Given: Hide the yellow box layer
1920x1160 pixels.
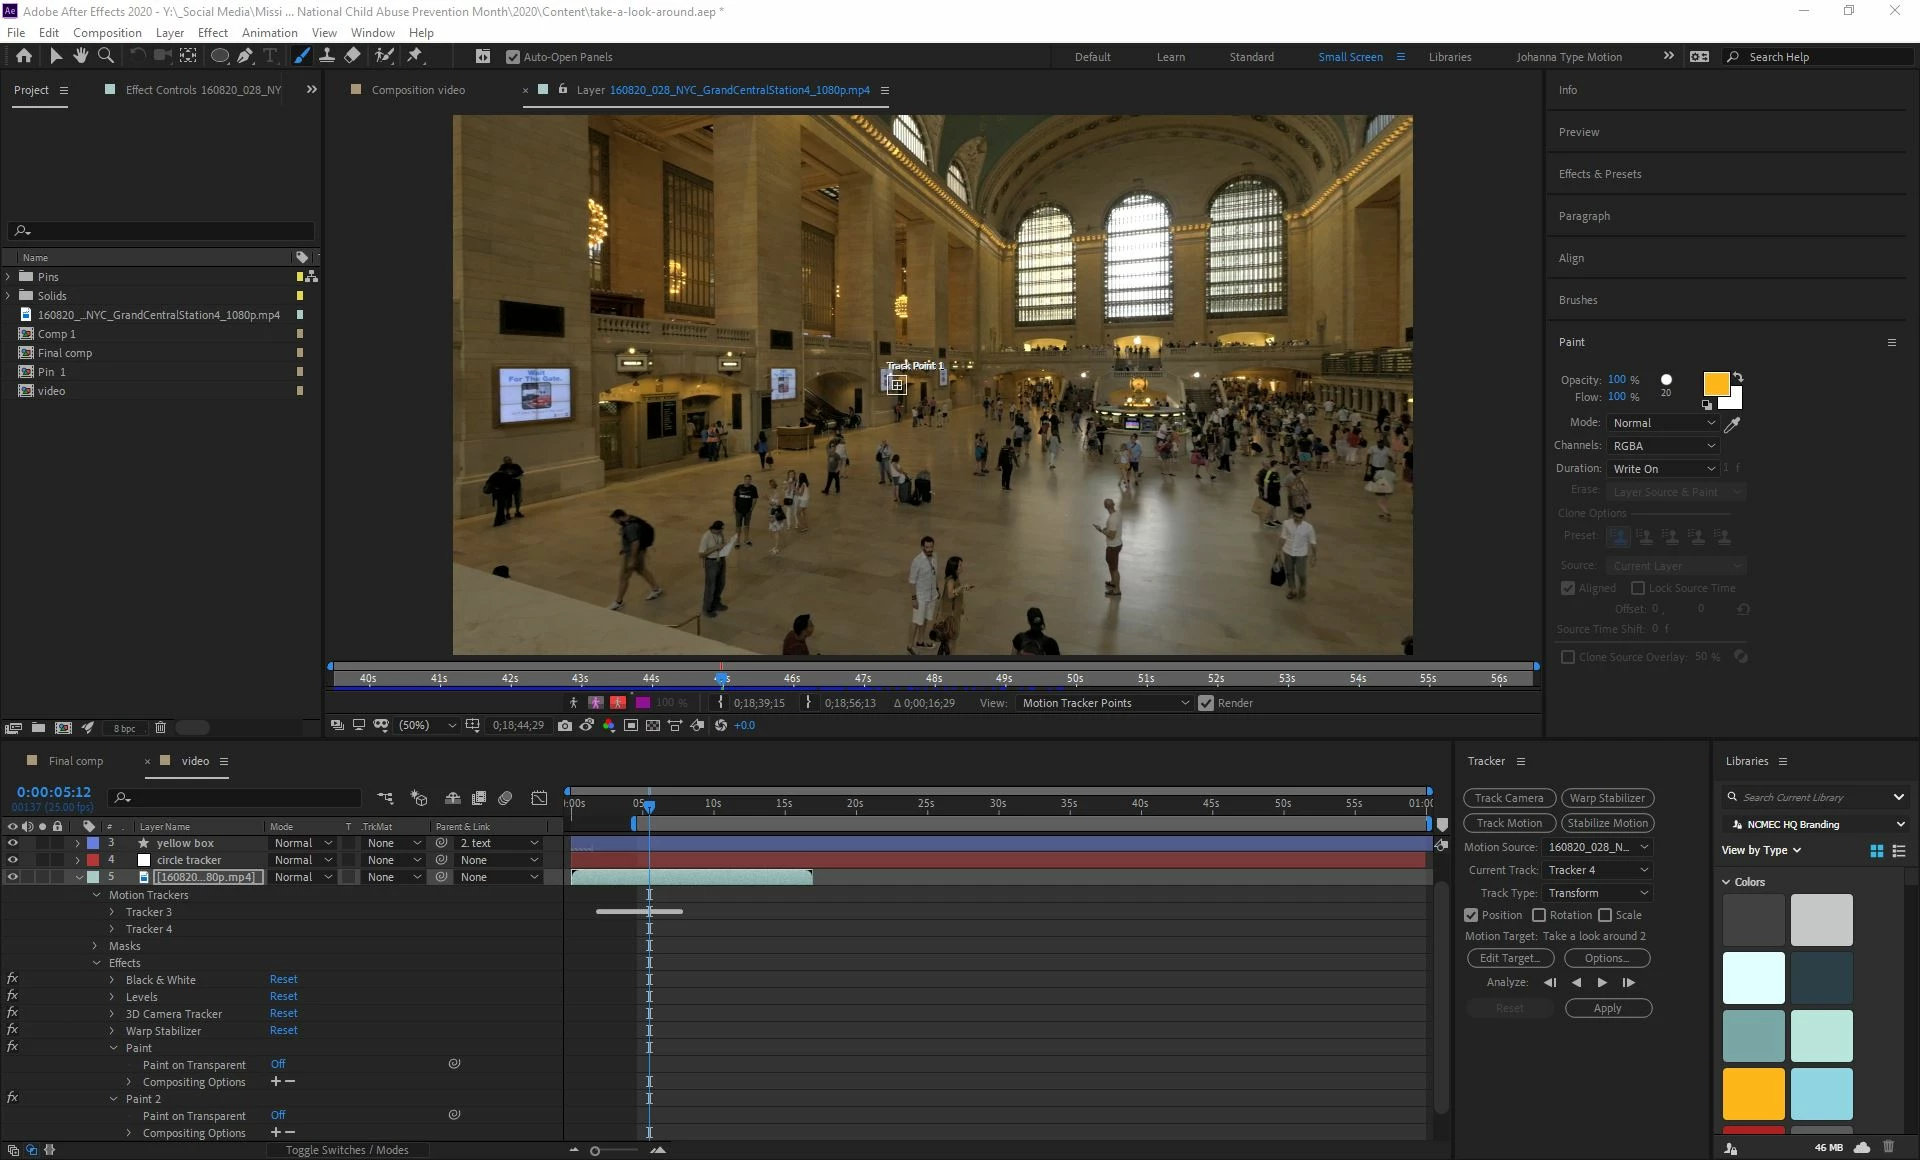Looking at the screenshot, I should [12, 843].
